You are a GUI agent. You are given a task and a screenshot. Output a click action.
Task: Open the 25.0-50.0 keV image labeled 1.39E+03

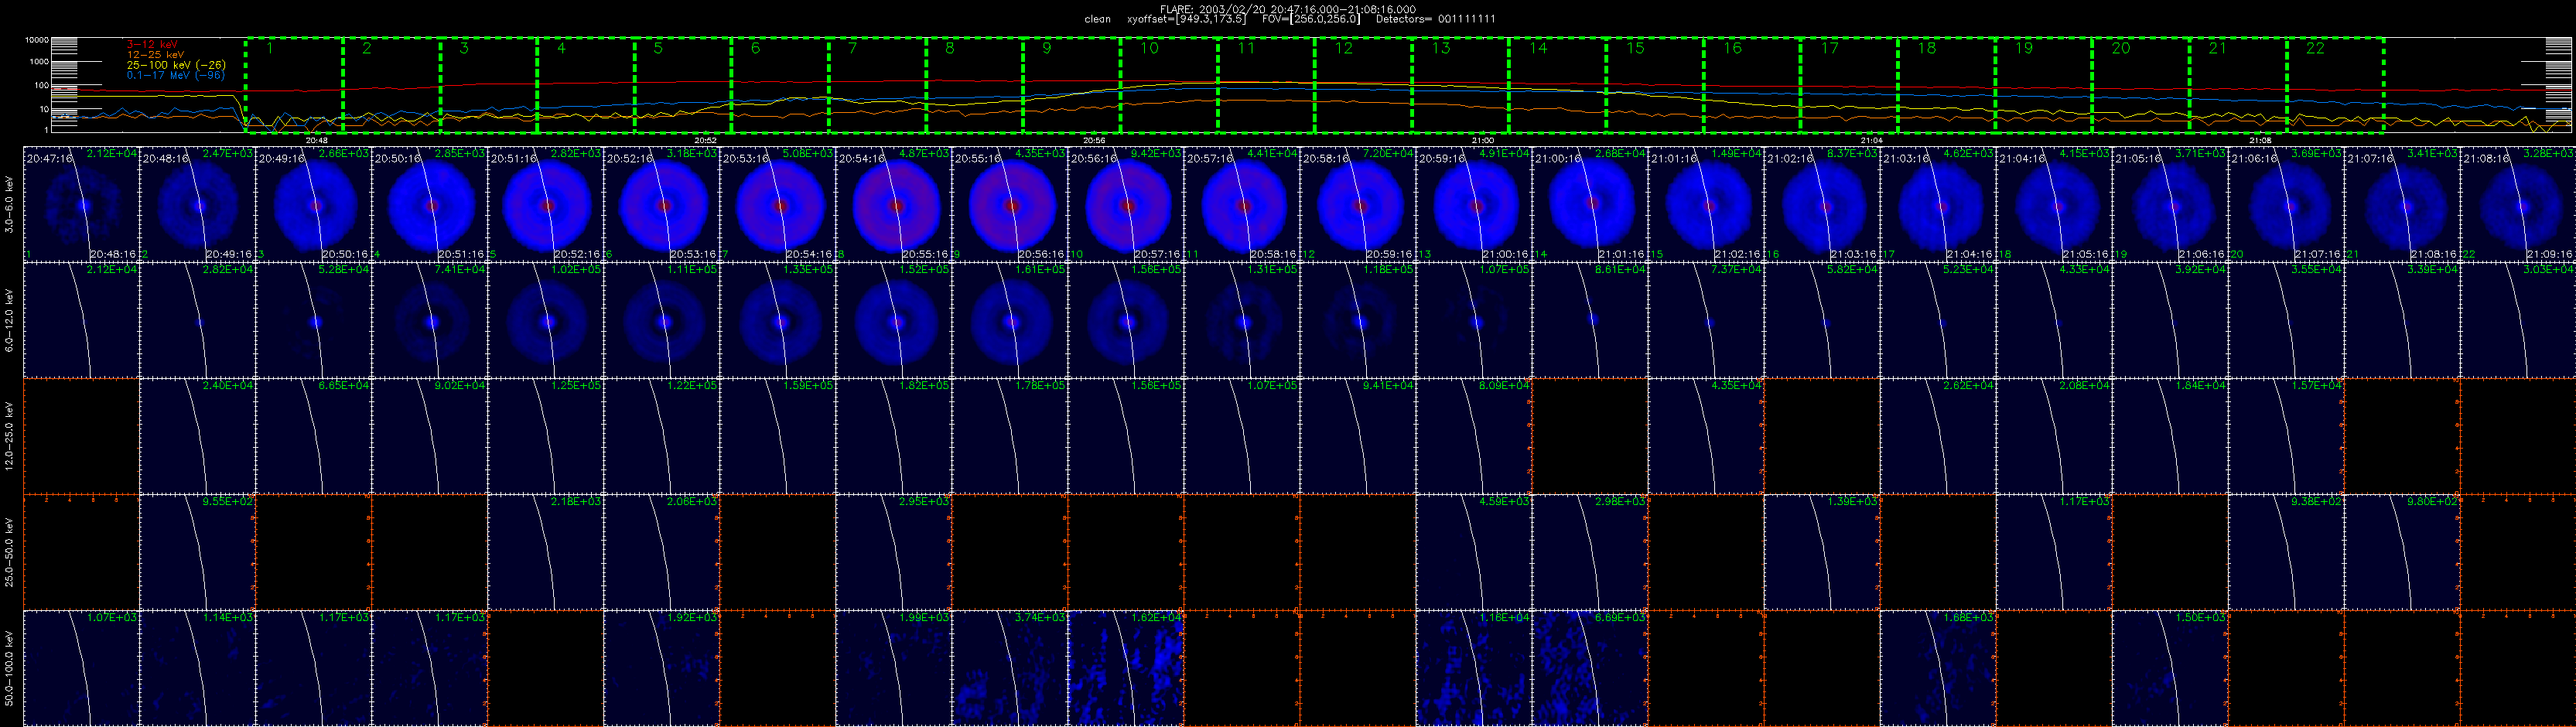(1822, 552)
